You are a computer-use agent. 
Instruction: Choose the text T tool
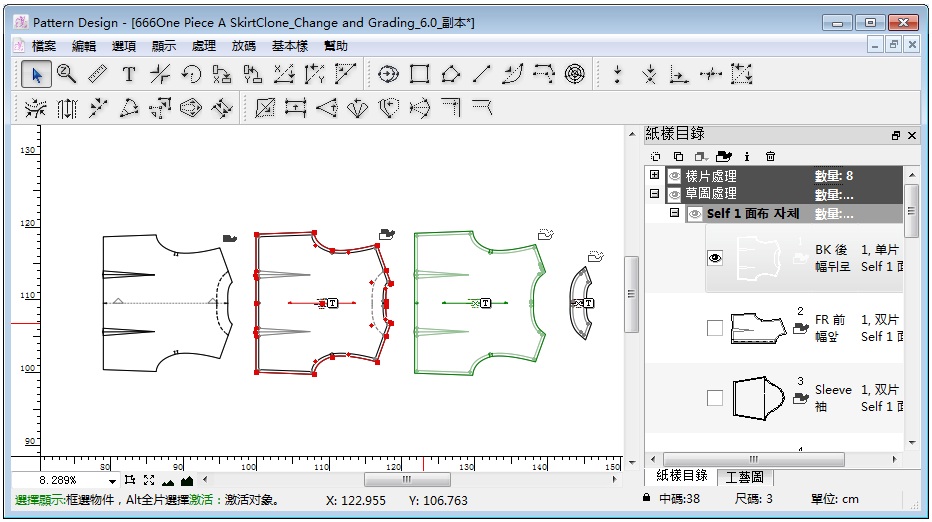pyautogui.click(x=129, y=74)
